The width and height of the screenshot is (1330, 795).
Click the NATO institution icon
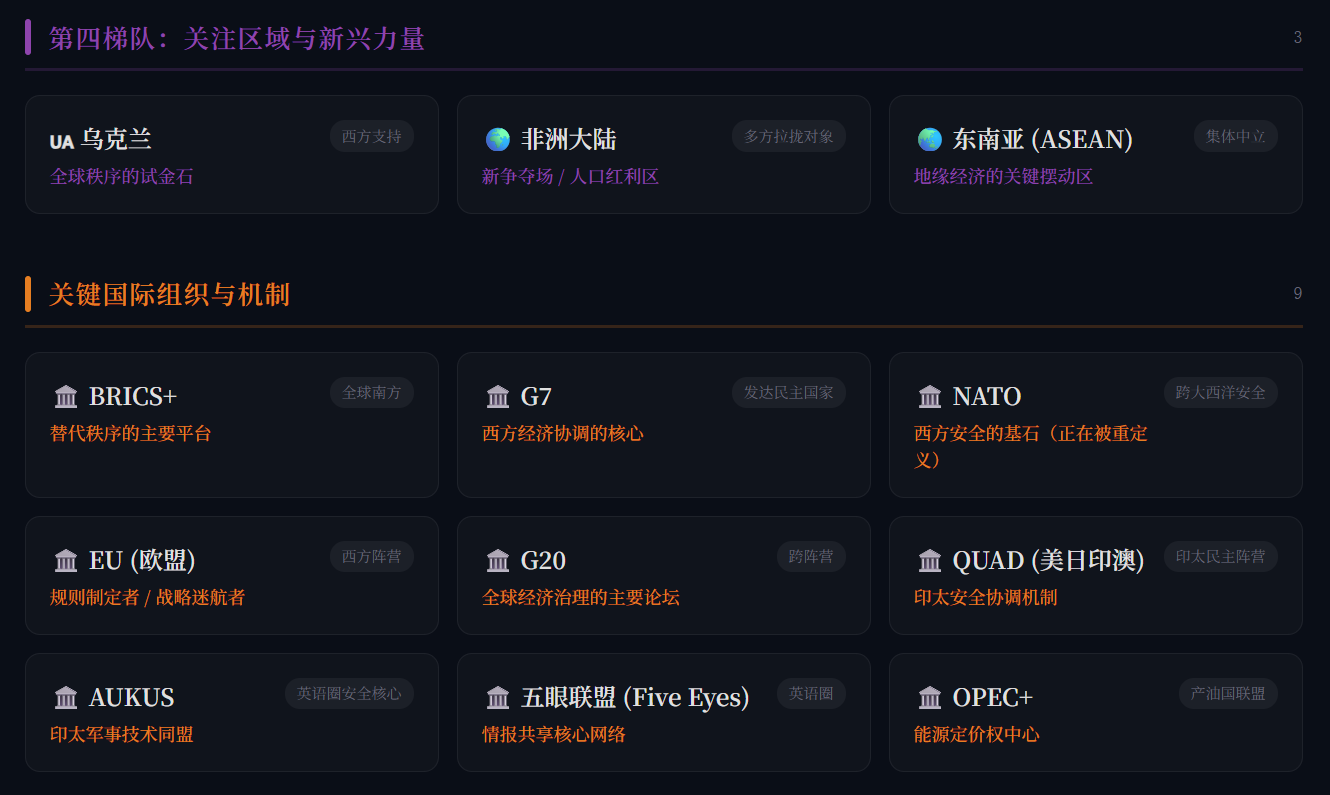coord(930,397)
